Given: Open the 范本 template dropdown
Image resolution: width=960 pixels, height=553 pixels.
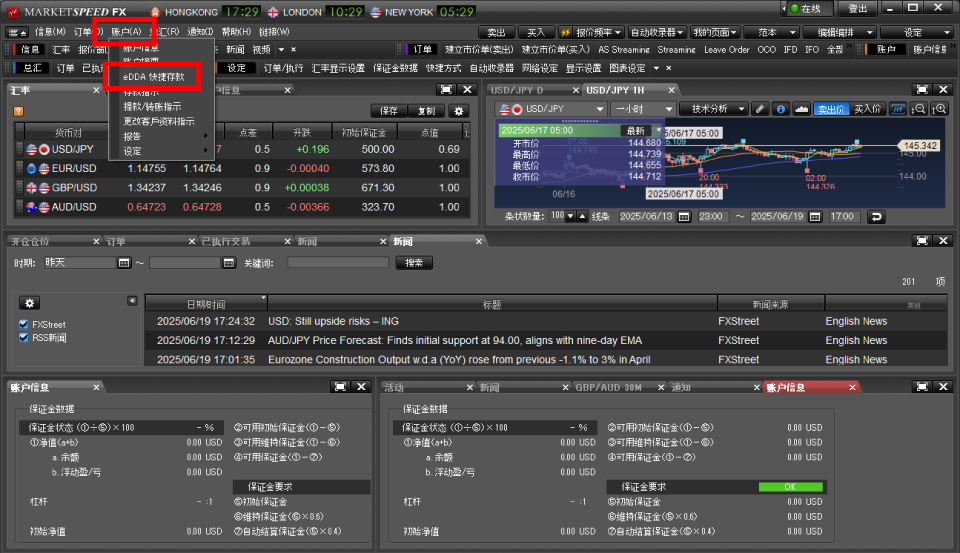Looking at the screenshot, I should pos(772,32).
